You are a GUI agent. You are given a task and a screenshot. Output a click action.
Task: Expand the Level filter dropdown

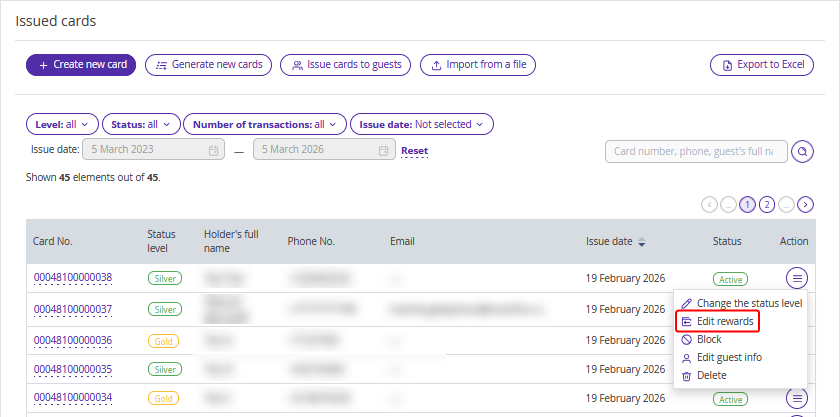tap(61, 124)
